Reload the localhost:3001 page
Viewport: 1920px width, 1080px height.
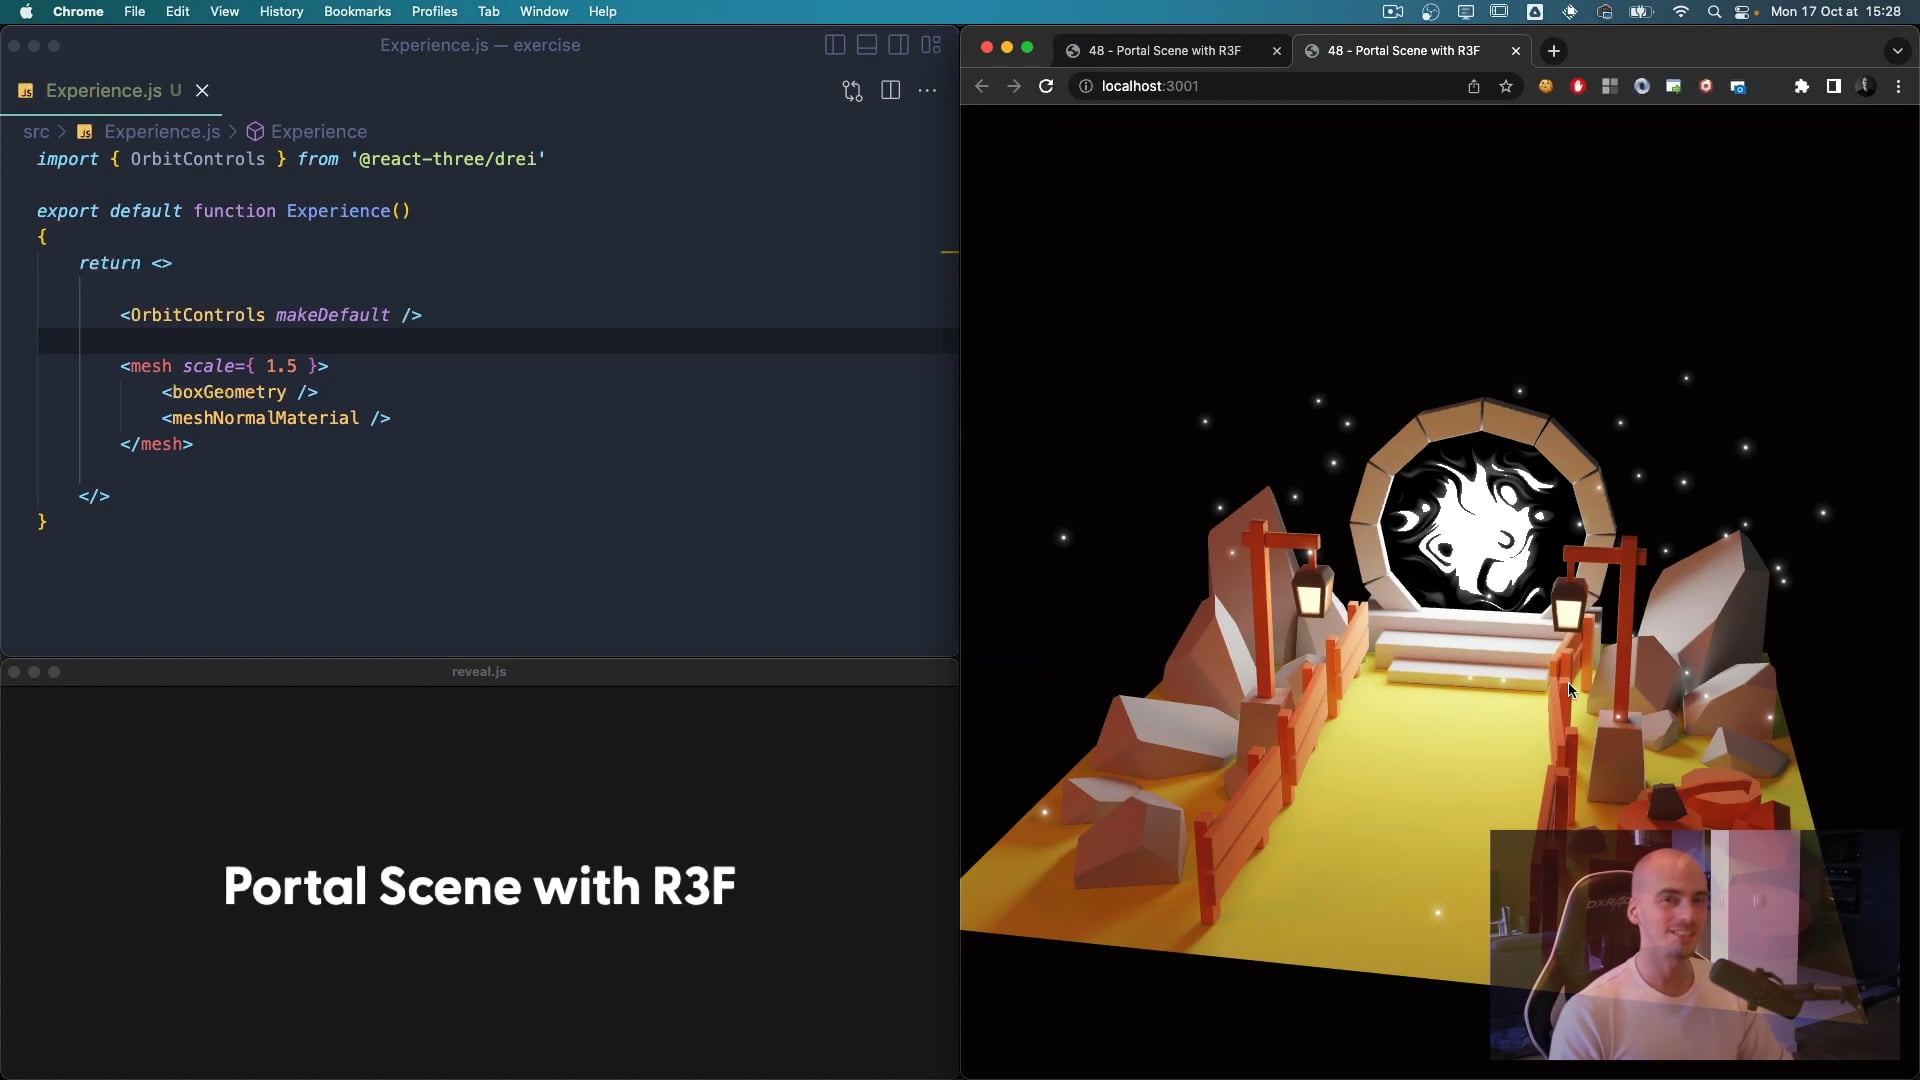(x=1046, y=87)
